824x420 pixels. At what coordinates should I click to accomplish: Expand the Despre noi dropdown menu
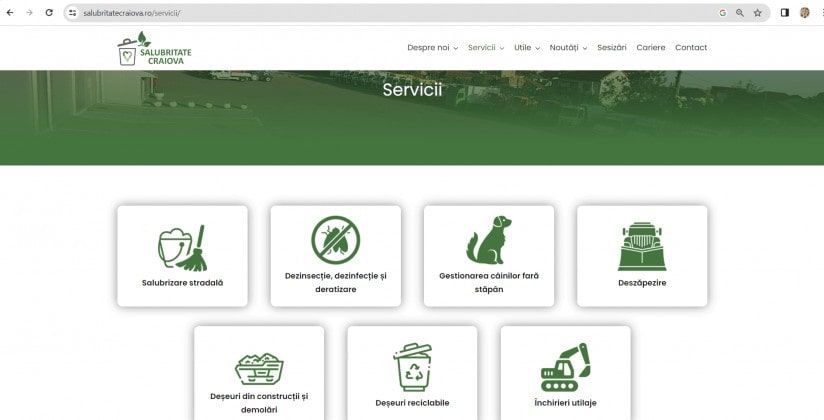click(432, 48)
